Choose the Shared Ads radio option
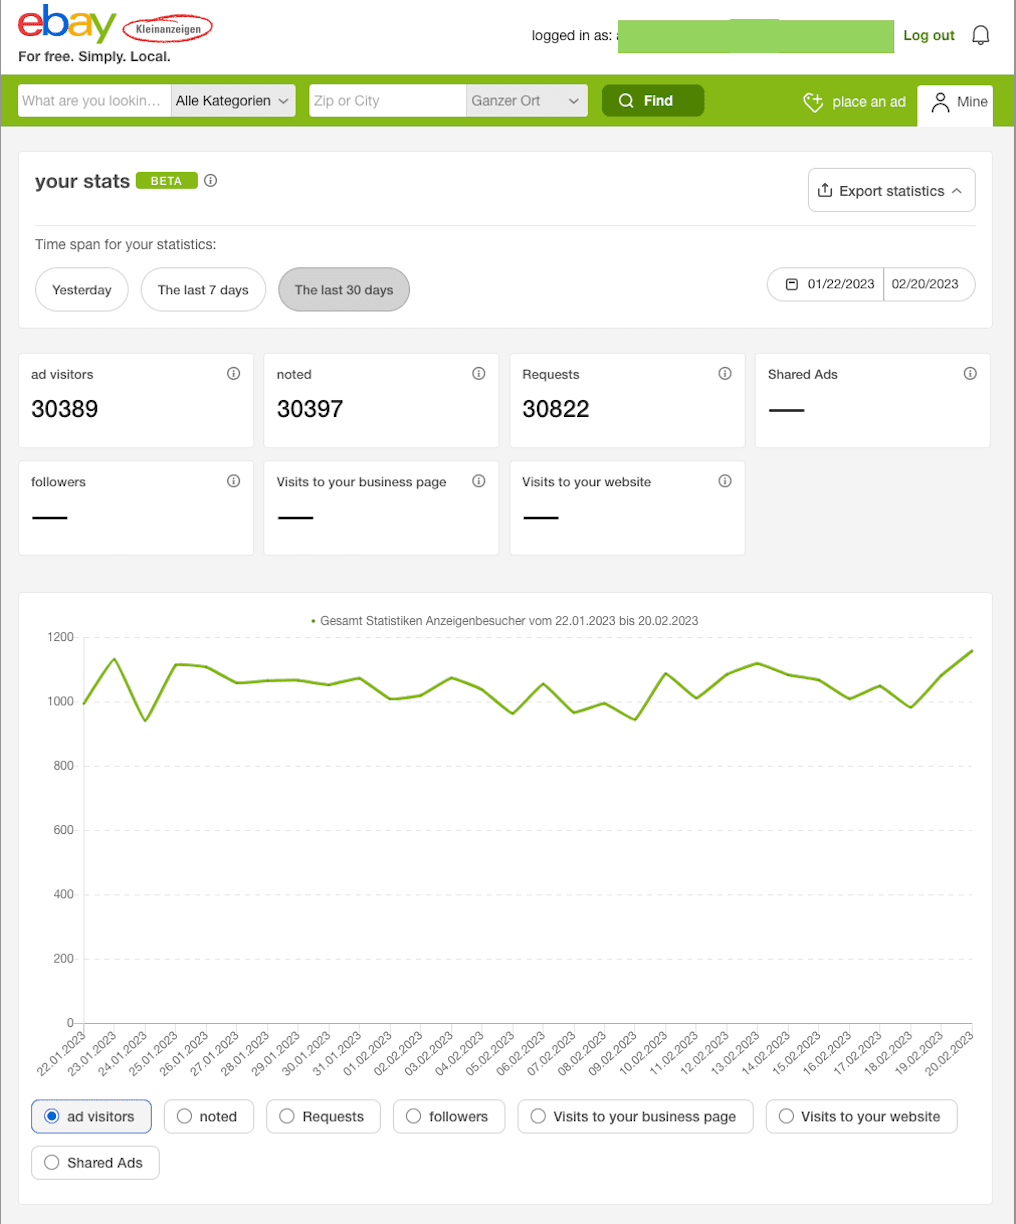 click(95, 1163)
